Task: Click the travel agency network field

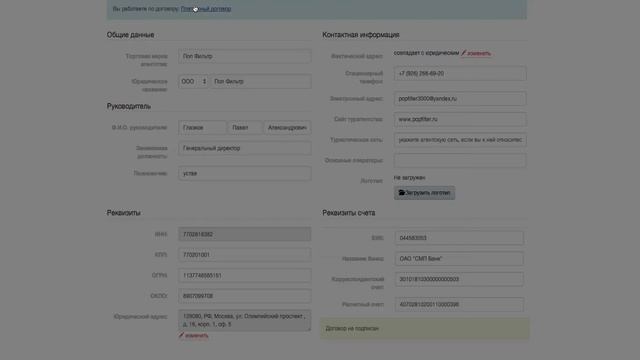Action: [x=460, y=140]
